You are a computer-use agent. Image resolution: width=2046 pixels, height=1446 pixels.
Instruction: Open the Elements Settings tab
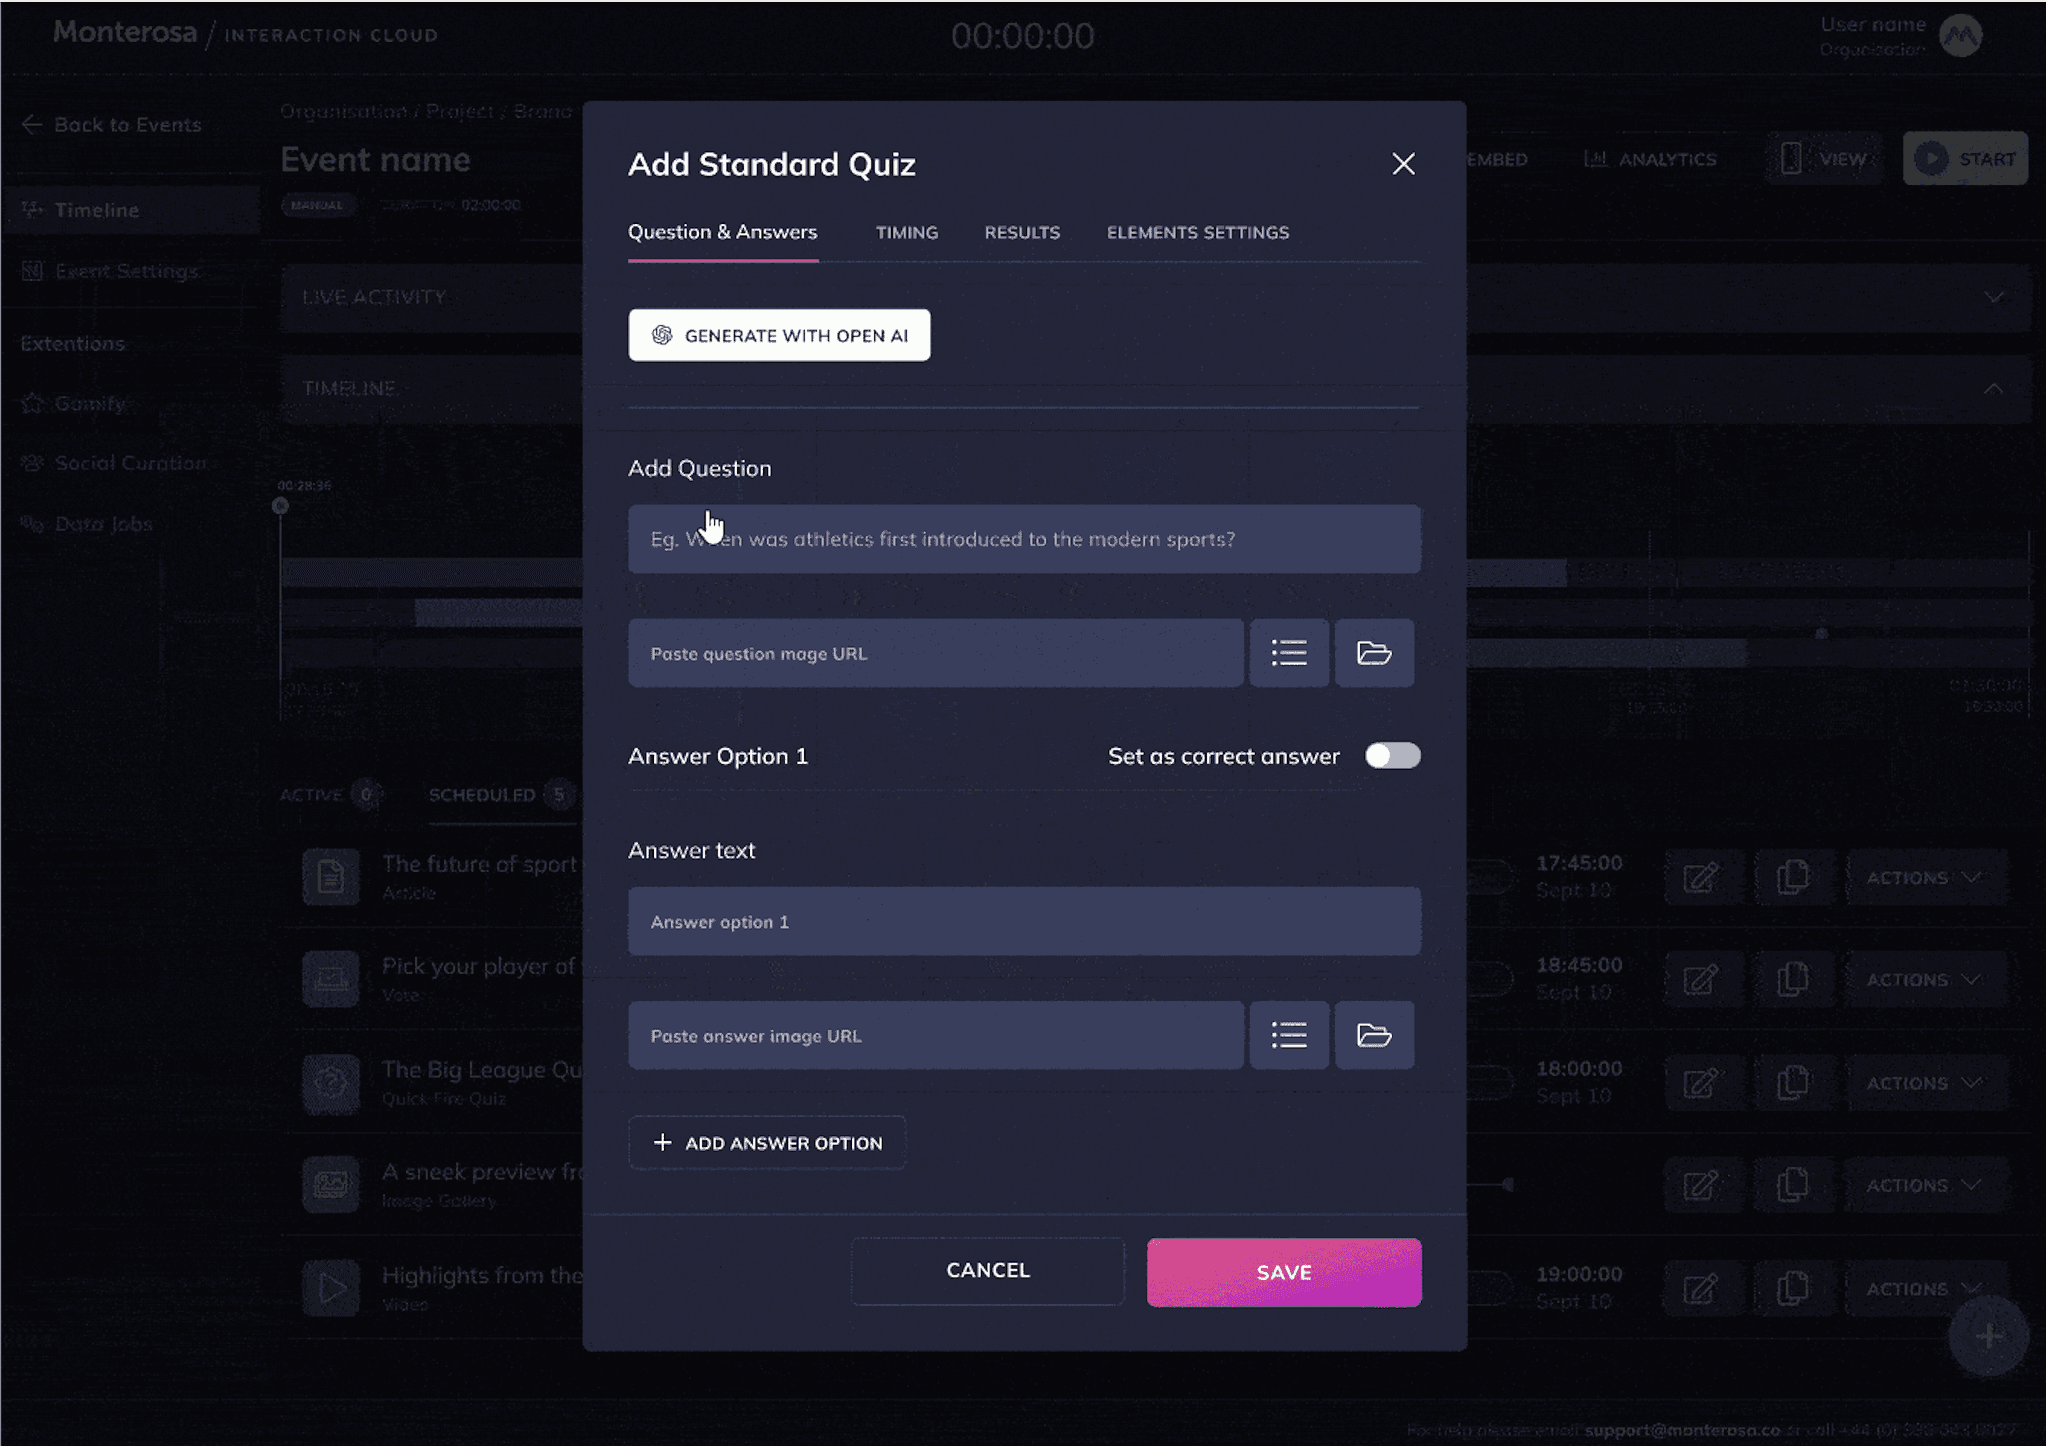(x=1197, y=233)
